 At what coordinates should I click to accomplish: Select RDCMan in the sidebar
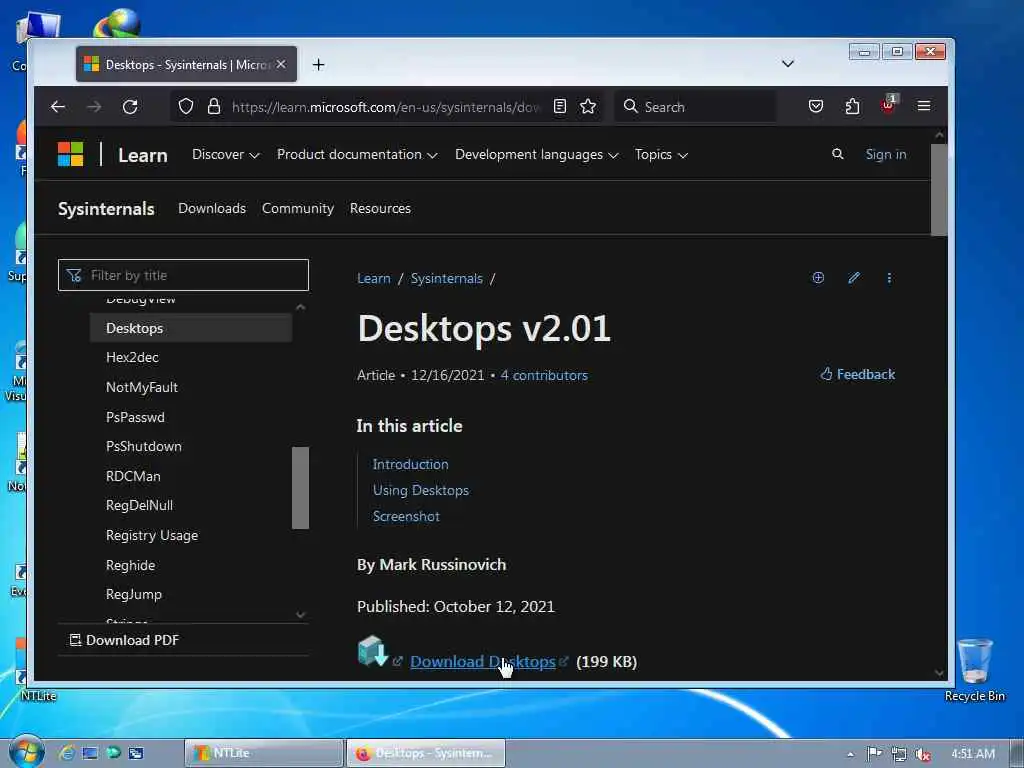133,476
